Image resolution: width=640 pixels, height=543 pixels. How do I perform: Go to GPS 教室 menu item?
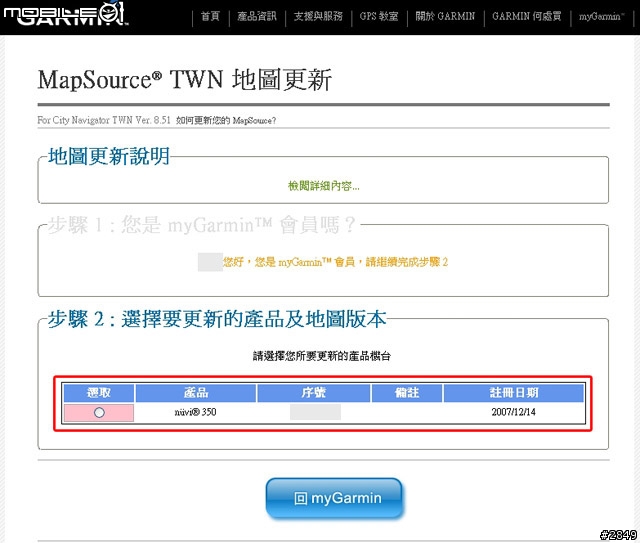click(379, 16)
